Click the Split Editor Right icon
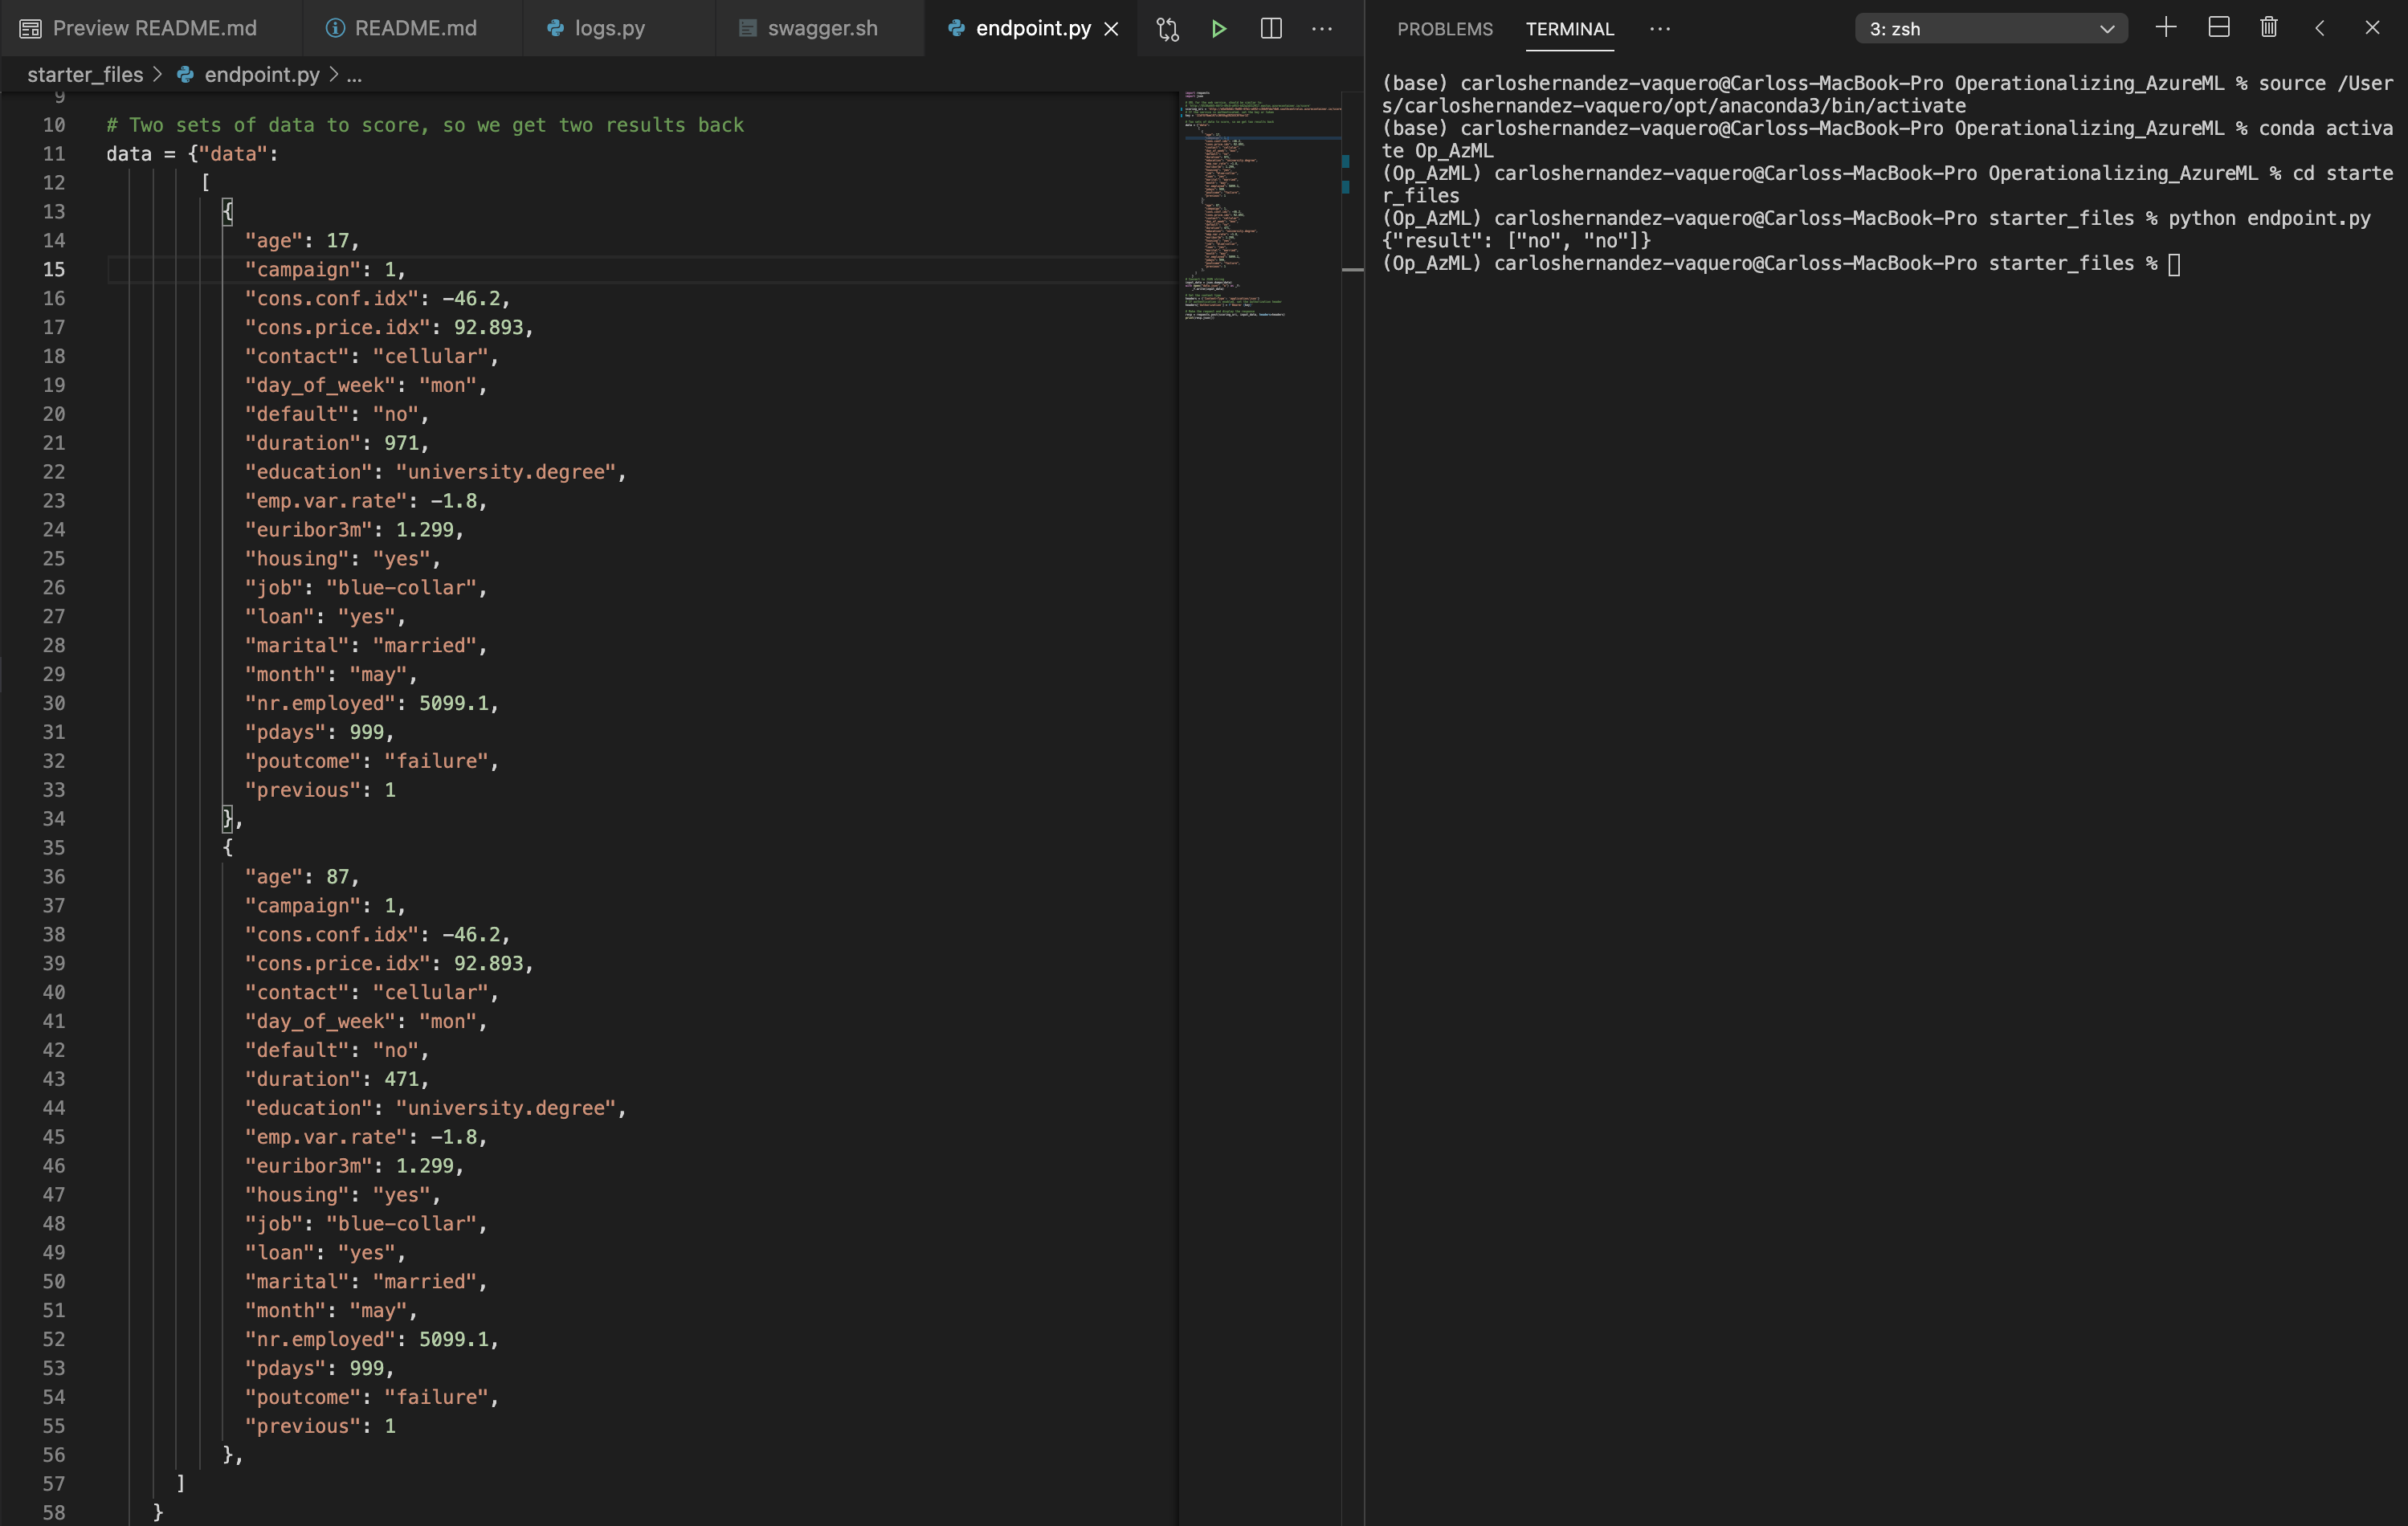2408x1526 pixels. click(1271, 28)
